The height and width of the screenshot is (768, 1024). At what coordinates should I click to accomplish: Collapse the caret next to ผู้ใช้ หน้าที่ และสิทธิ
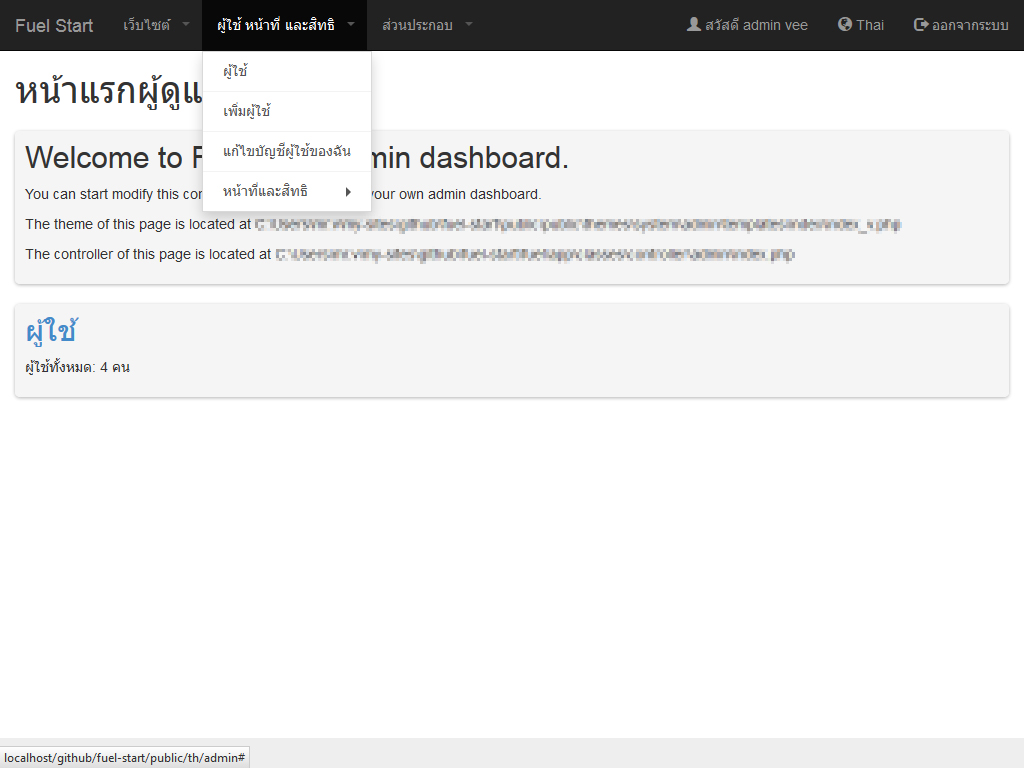tap(350, 25)
